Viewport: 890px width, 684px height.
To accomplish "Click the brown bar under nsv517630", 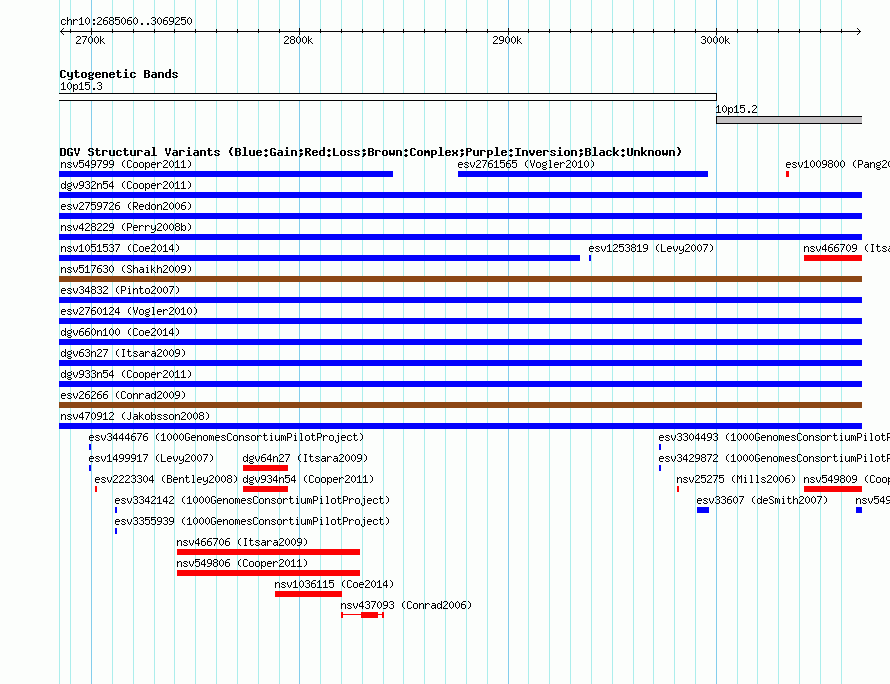I will coord(460,279).
